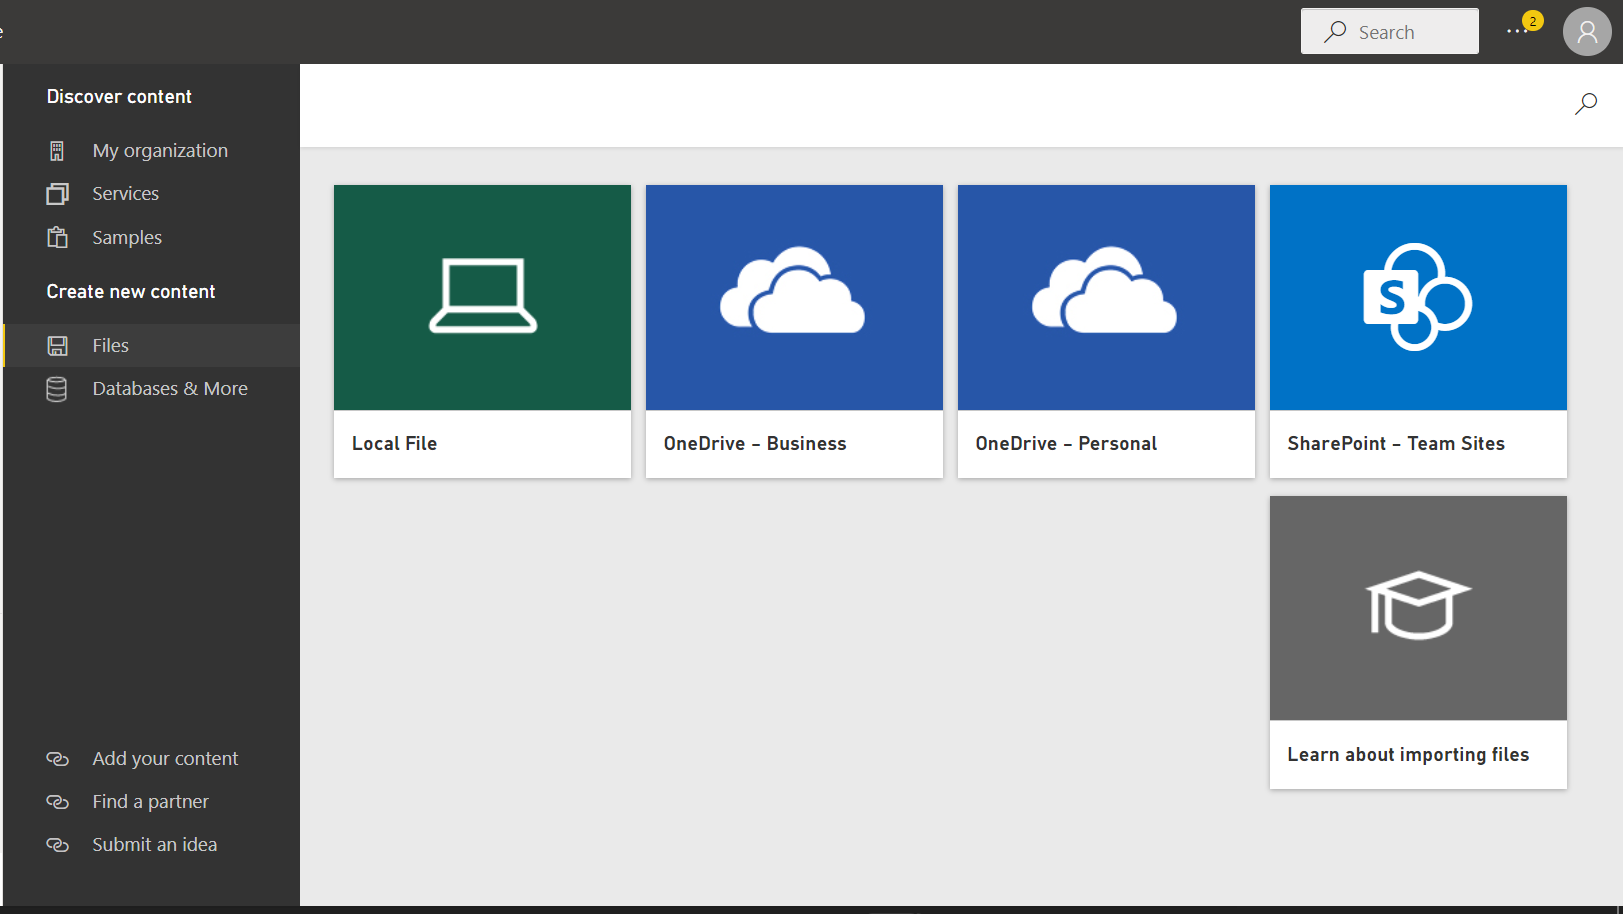Screen dimensions: 1623x914
Task: Select Files under Create new content
Action: tap(111, 346)
